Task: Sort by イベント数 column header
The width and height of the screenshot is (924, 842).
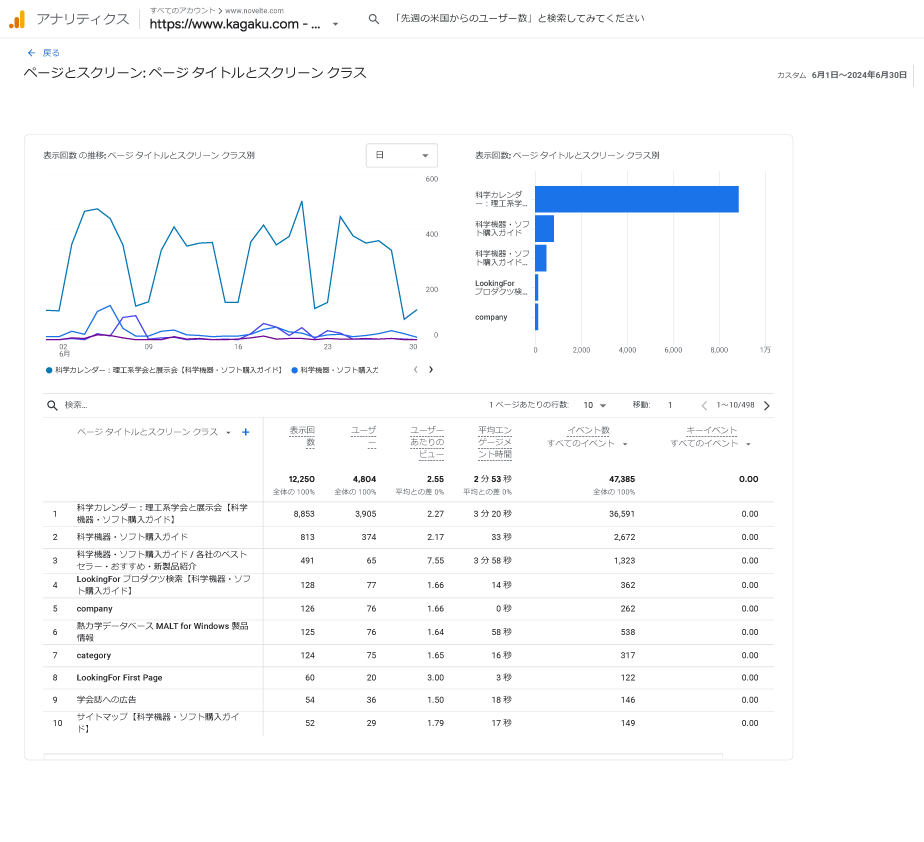Action: click(x=589, y=431)
